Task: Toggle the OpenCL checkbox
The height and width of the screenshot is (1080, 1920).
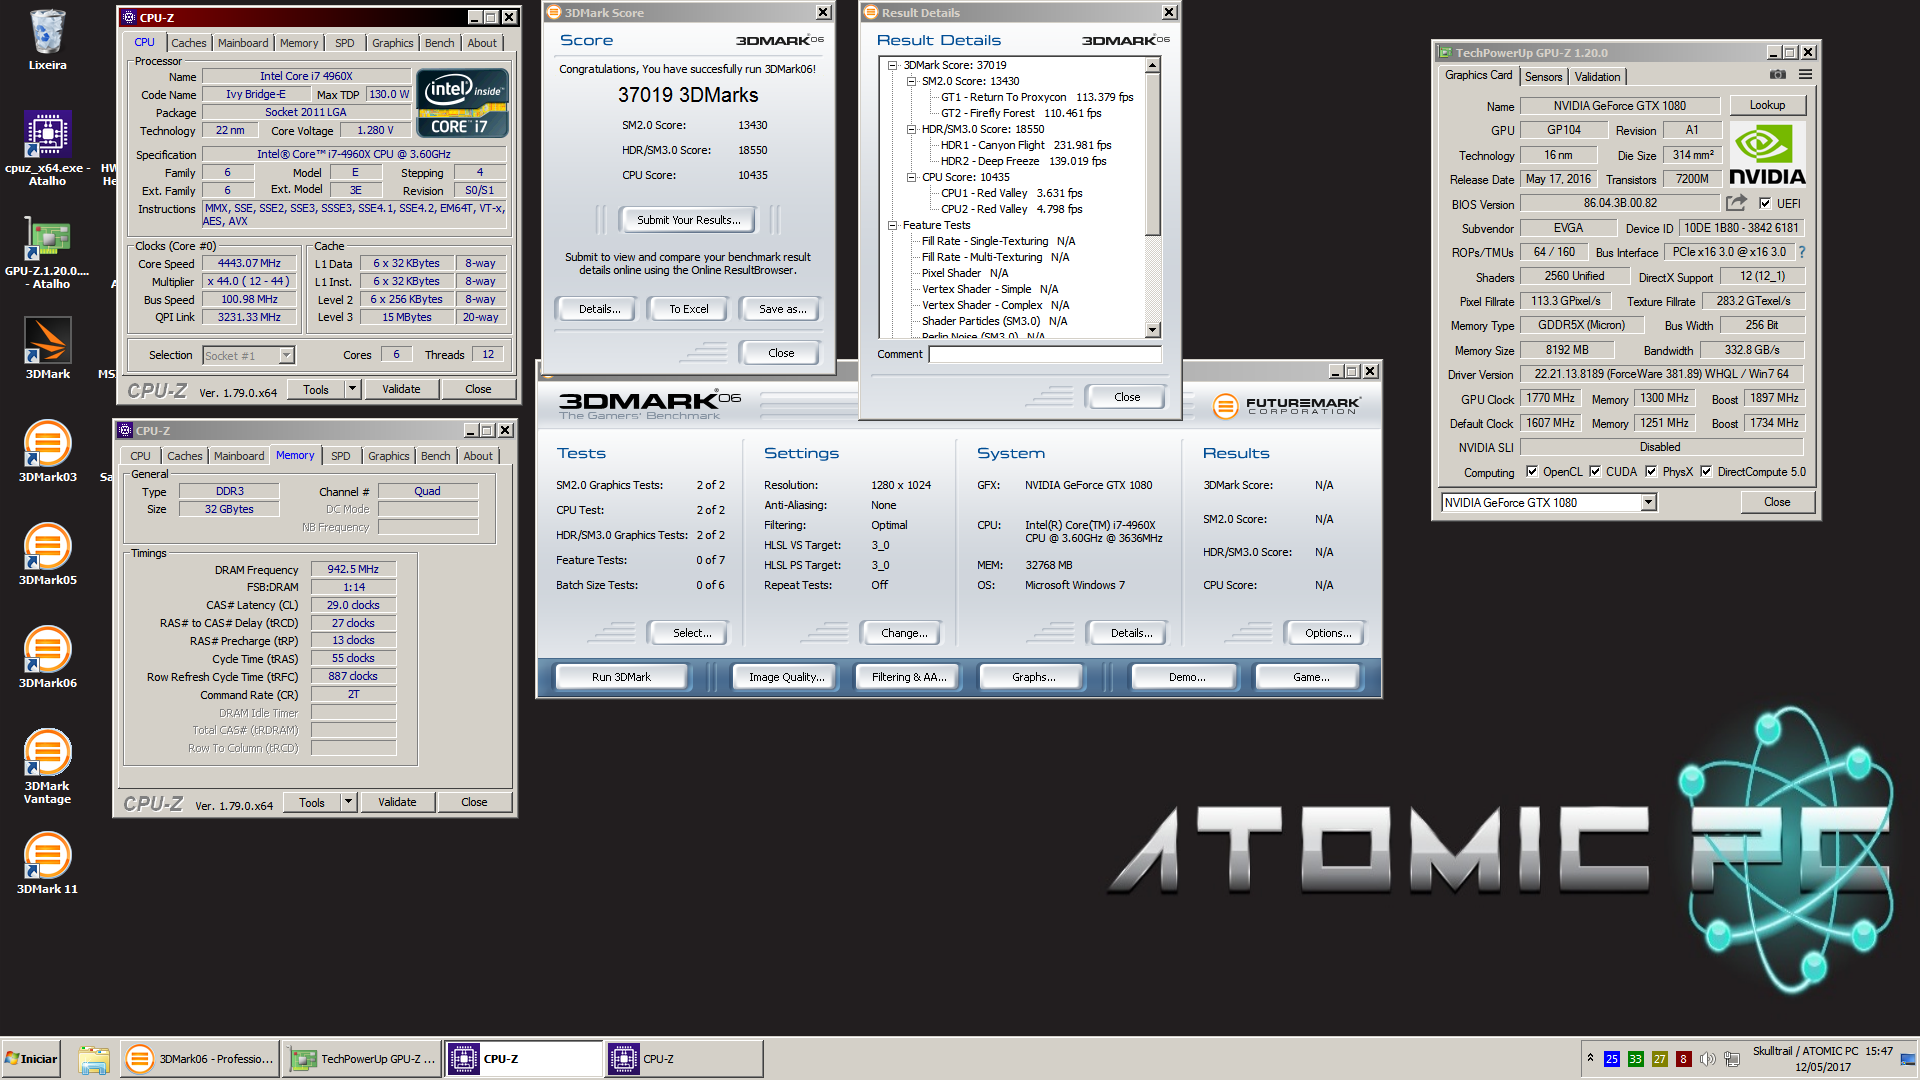Action: 1532,471
